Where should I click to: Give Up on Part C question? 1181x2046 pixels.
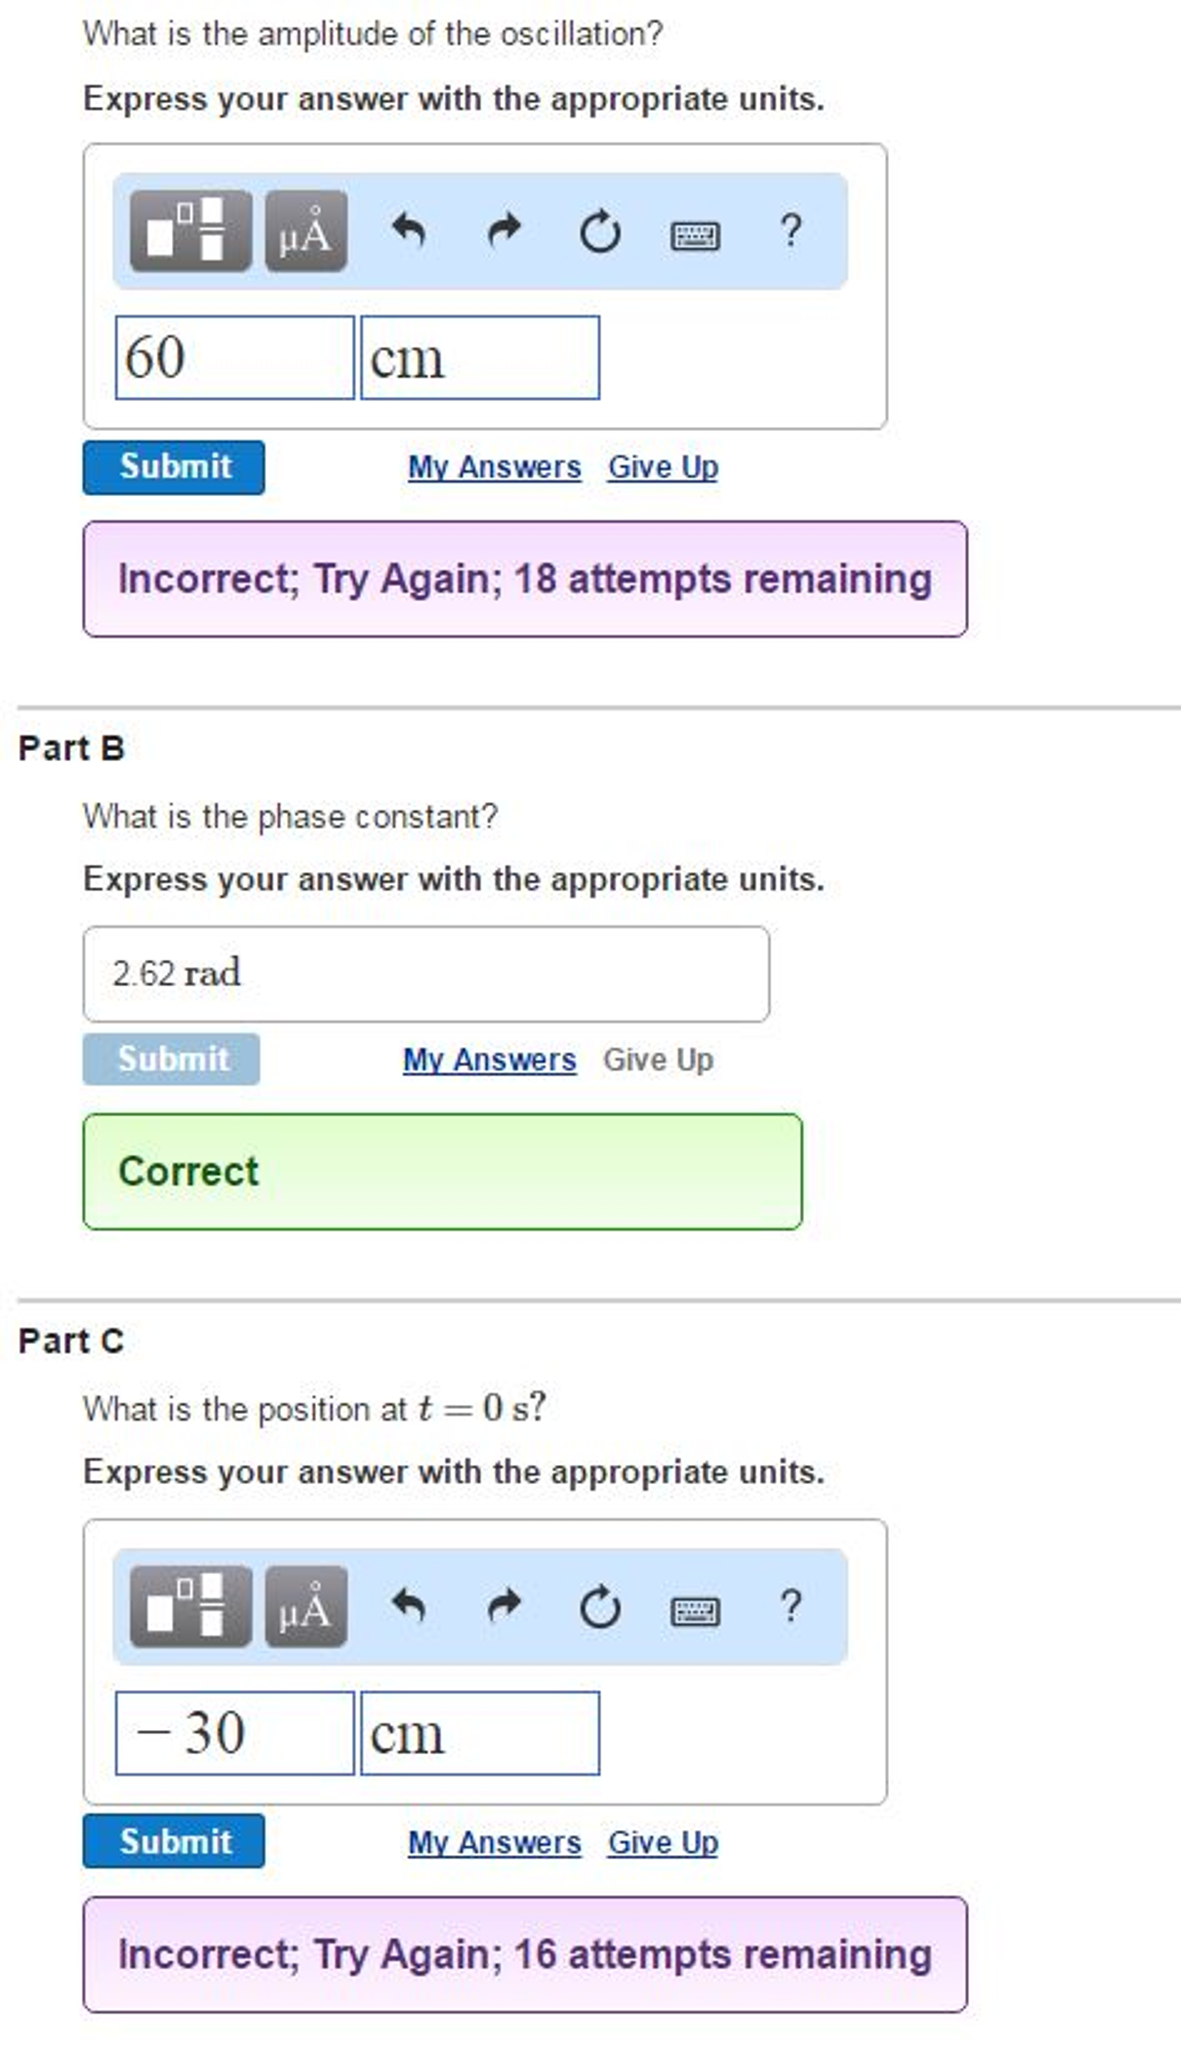click(x=663, y=1842)
